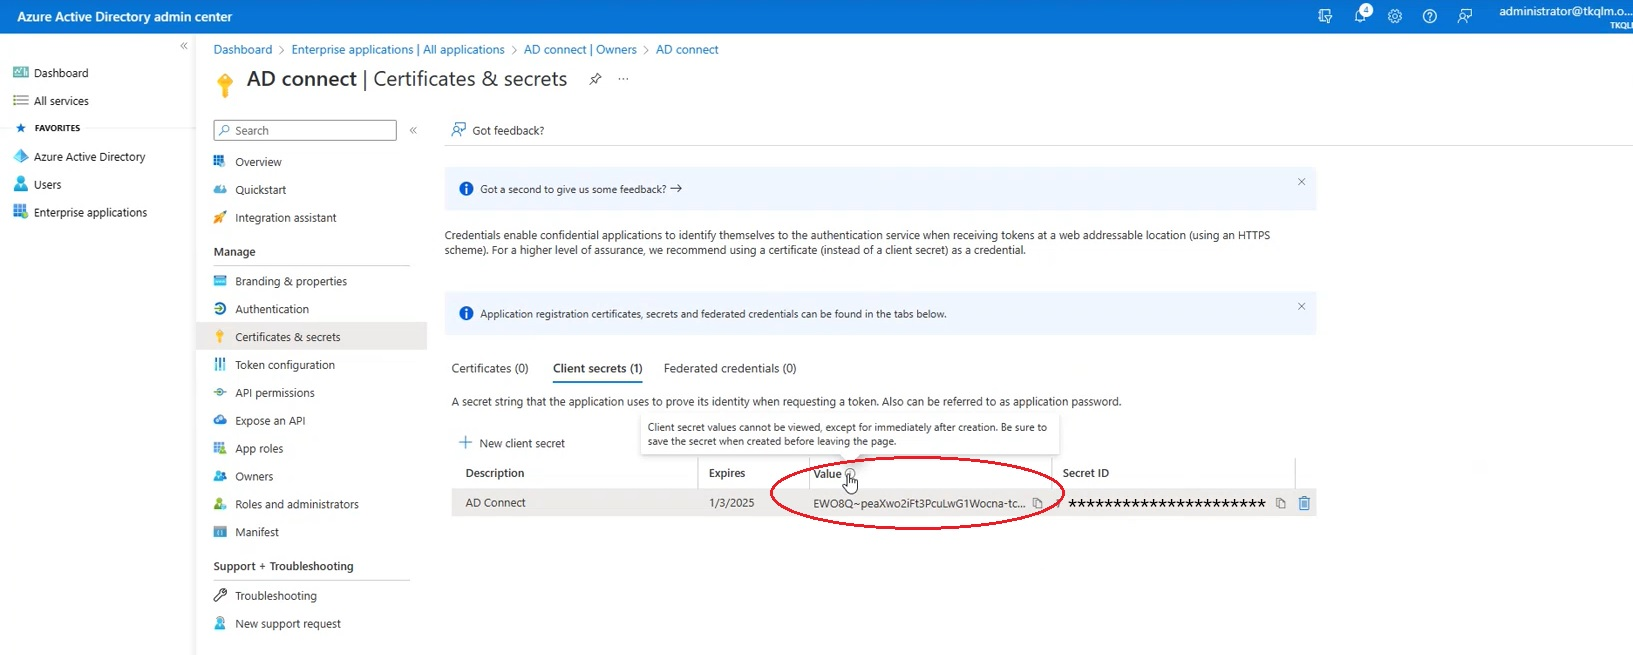Image resolution: width=1633 pixels, height=655 pixels.
Task: Click Got feedback? button
Action: tap(498, 130)
